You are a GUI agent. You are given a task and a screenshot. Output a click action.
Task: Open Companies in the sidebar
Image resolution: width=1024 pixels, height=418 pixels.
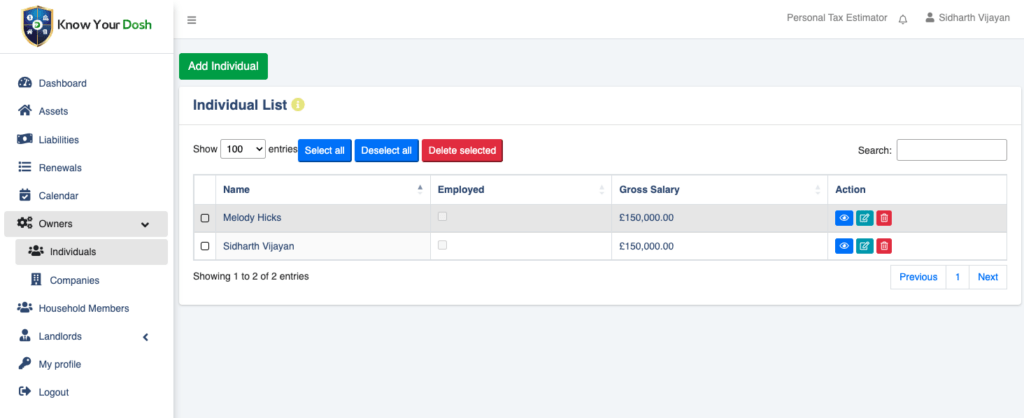click(74, 280)
